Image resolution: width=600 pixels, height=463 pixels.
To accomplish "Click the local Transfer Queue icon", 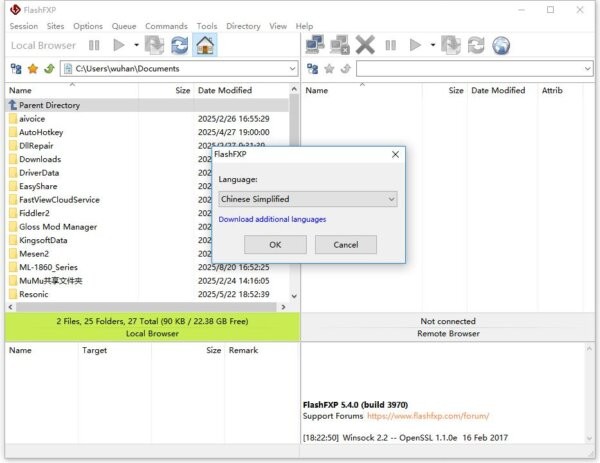I will click(x=155, y=45).
